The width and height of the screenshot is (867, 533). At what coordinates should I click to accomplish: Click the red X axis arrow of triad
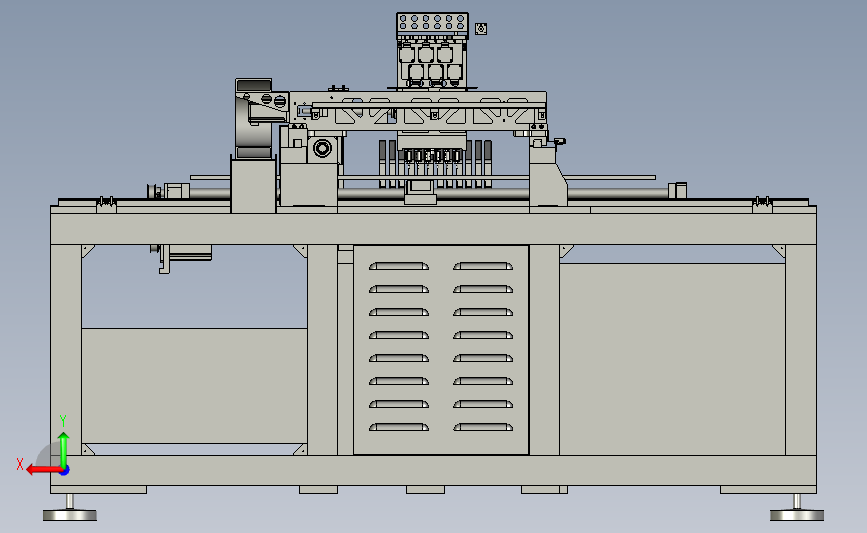tap(42, 470)
